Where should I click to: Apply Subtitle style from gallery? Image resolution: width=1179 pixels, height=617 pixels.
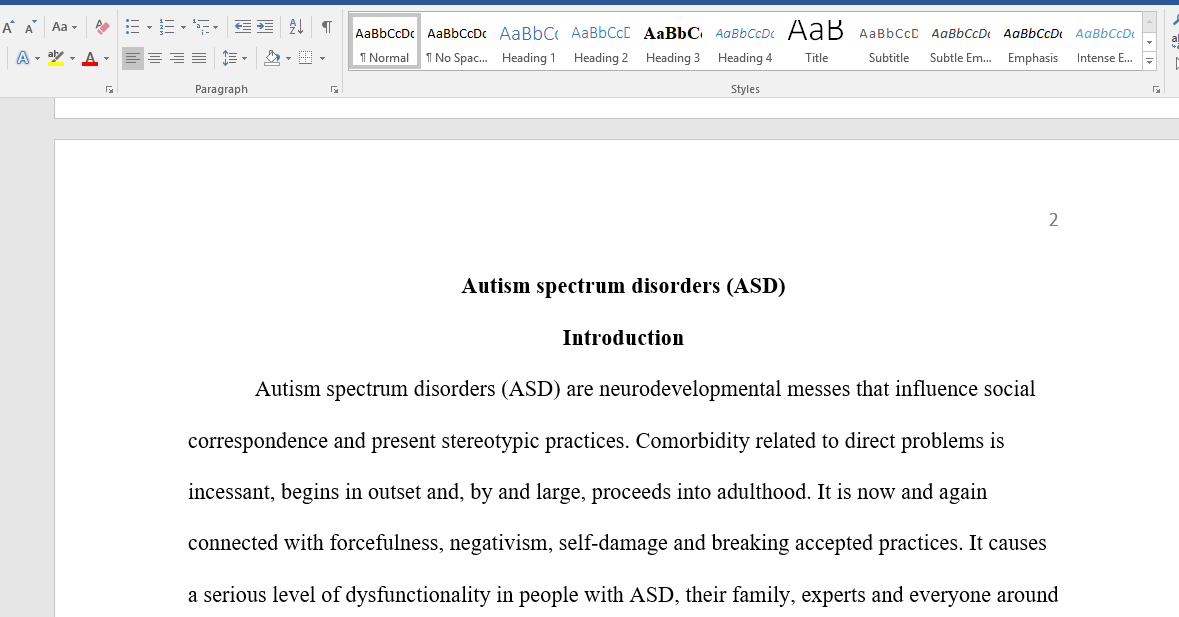click(889, 42)
